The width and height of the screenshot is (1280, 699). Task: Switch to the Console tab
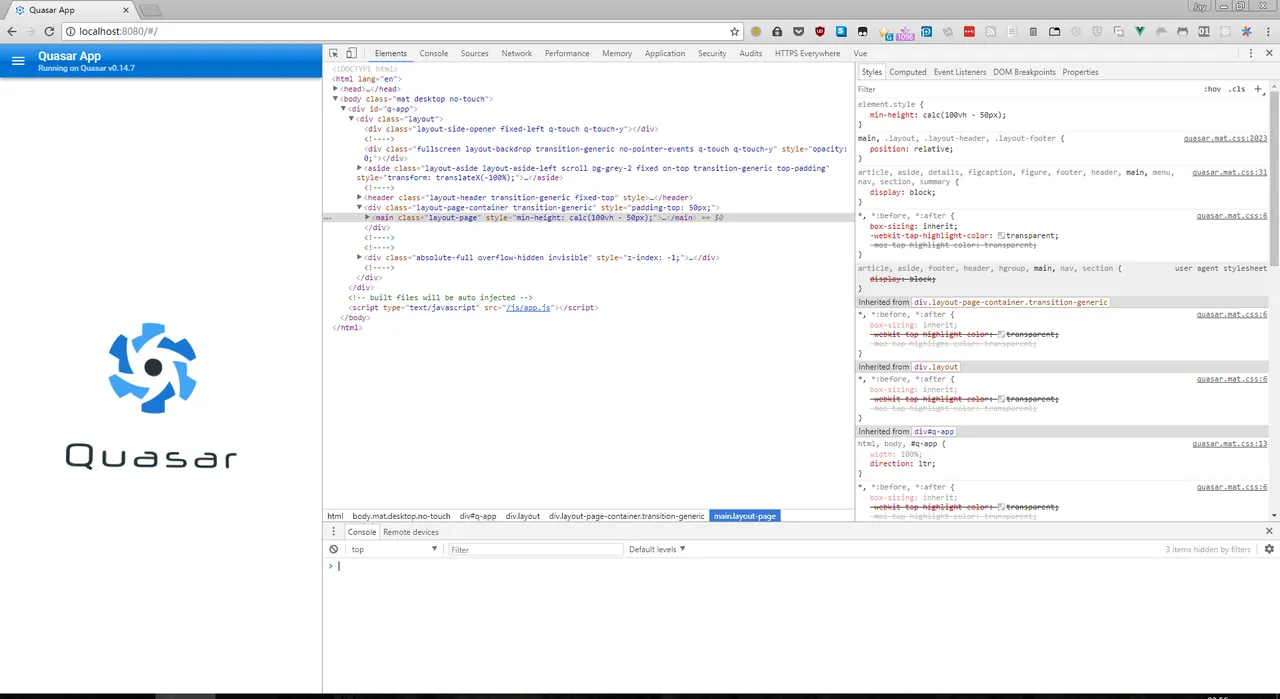[434, 53]
